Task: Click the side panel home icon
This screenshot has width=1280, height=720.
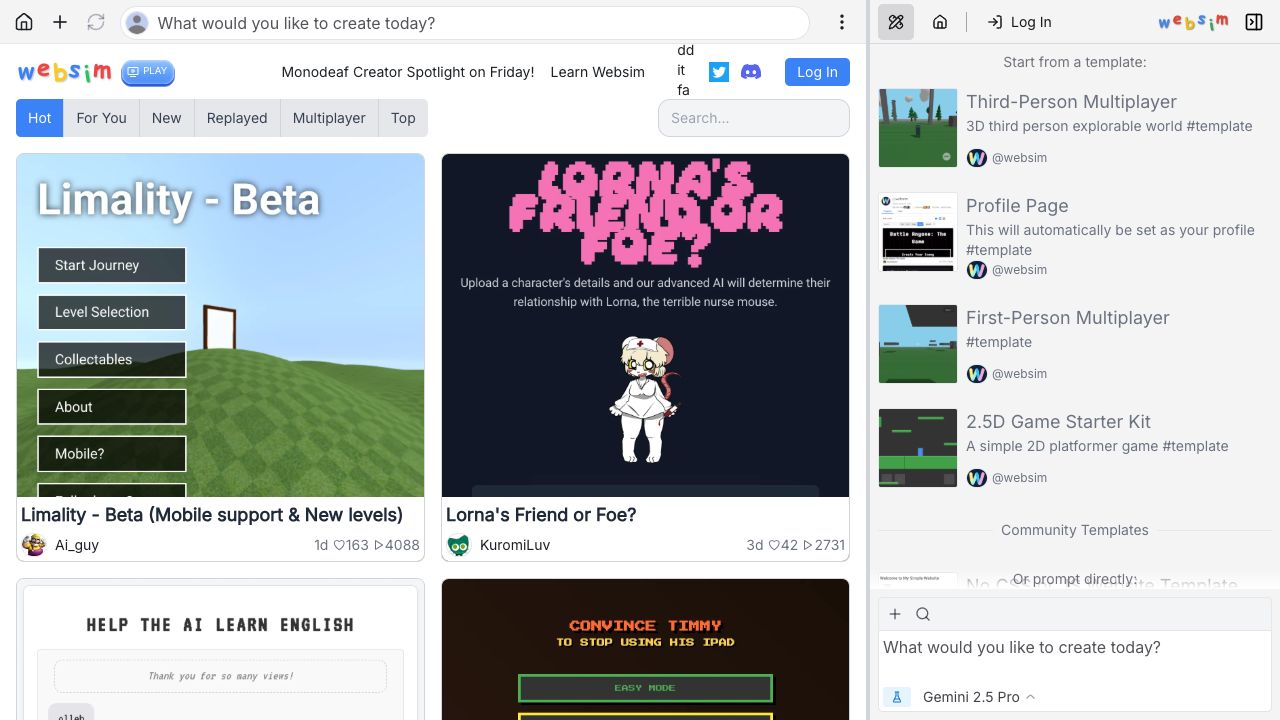Action: pos(940,22)
